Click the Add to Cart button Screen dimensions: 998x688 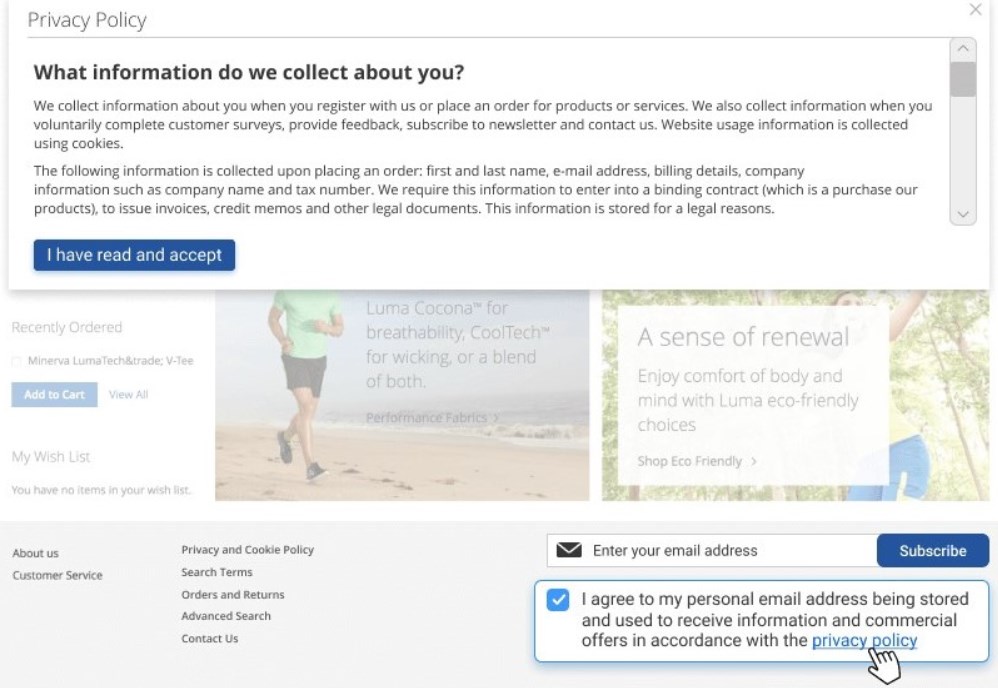coord(54,394)
